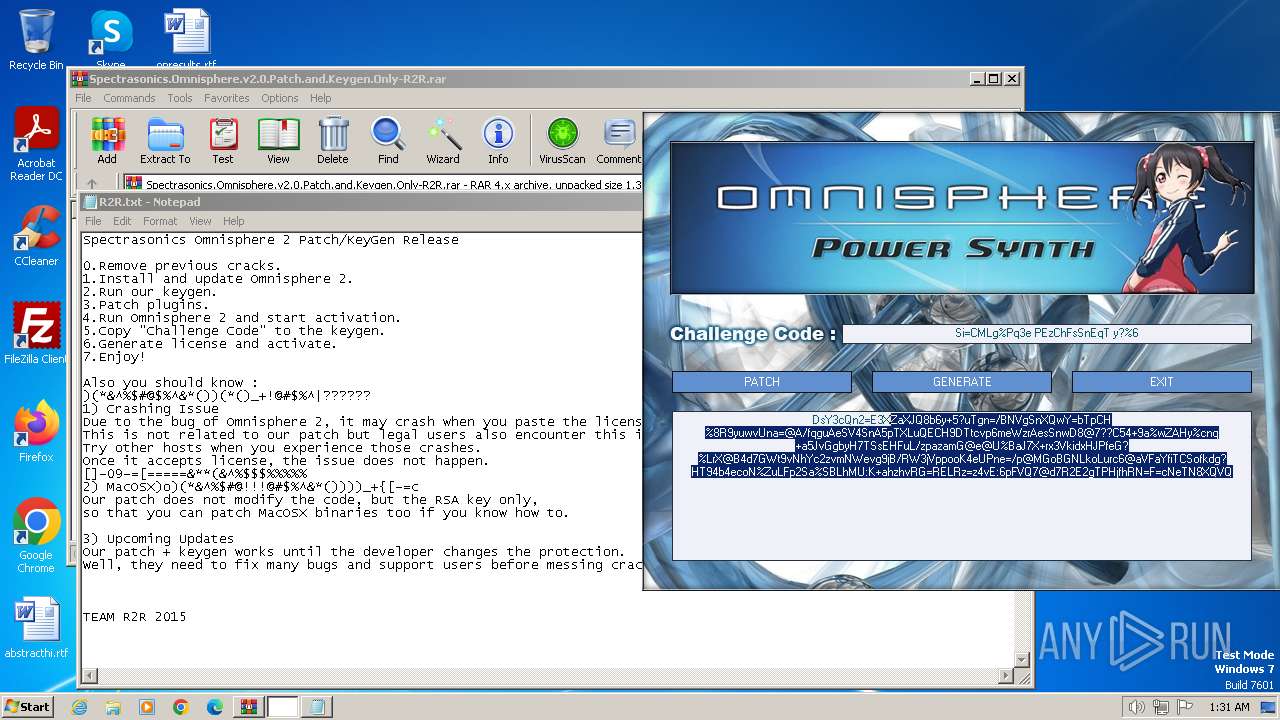Select Acrobat Reader DC desktop icon
This screenshot has height=720, width=1280.
(36, 145)
